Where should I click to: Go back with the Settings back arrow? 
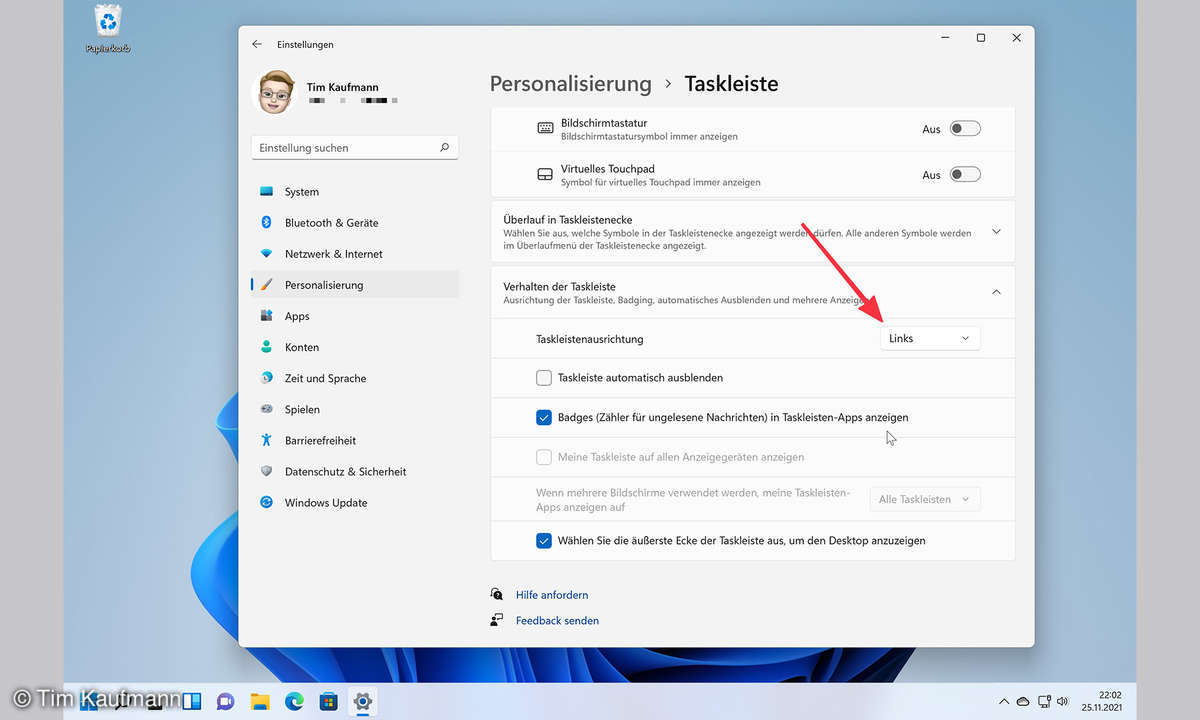coord(257,44)
